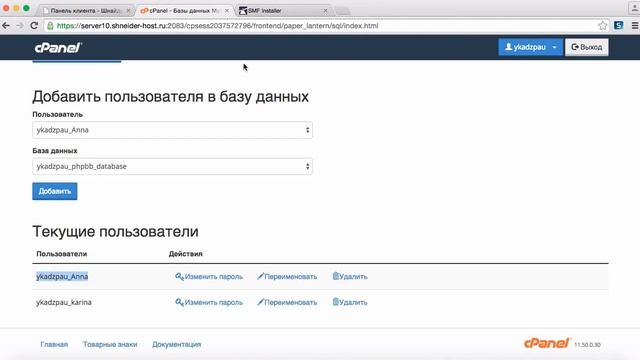Viewport: 640px width, 360px height.
Task: Open the Пользователь dropdown showing ykadzpau_Anna
Action: click(172, 130)
